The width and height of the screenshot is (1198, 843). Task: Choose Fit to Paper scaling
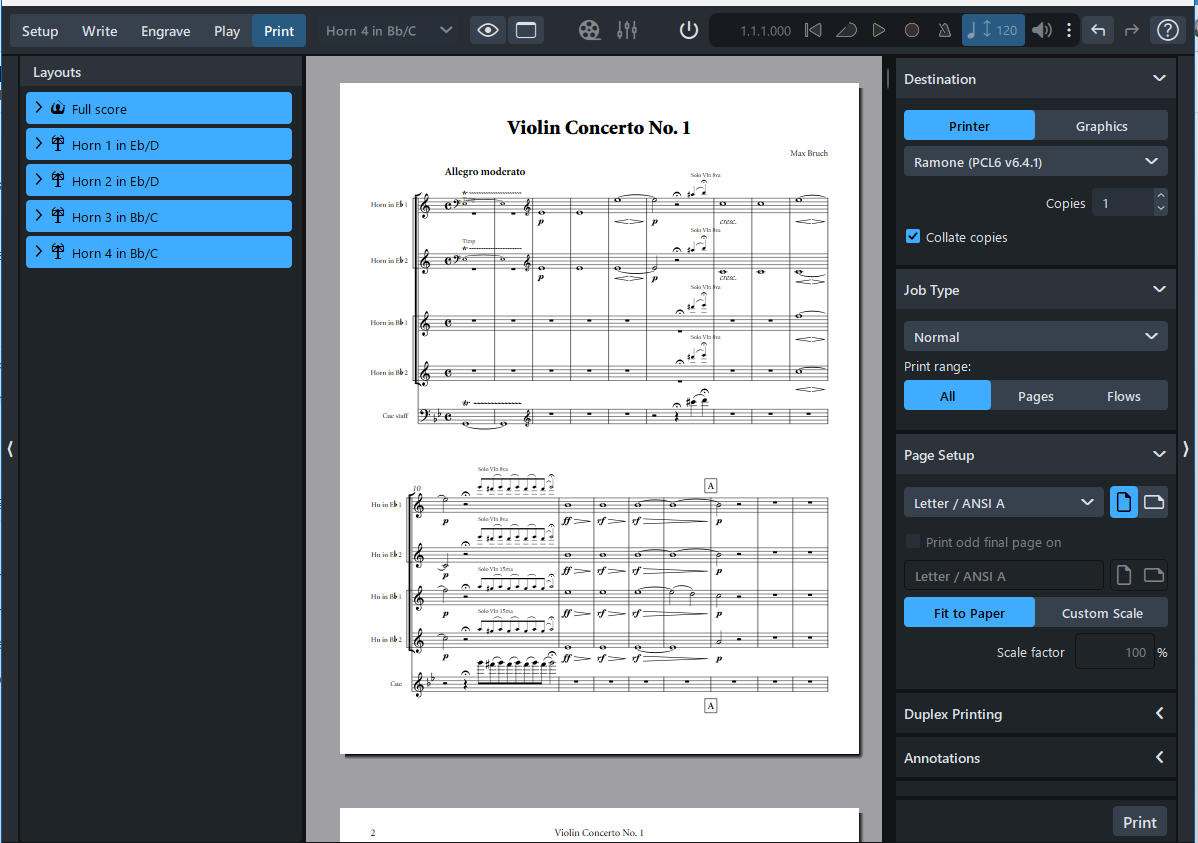pyautogui.click(x=969, y=612)
